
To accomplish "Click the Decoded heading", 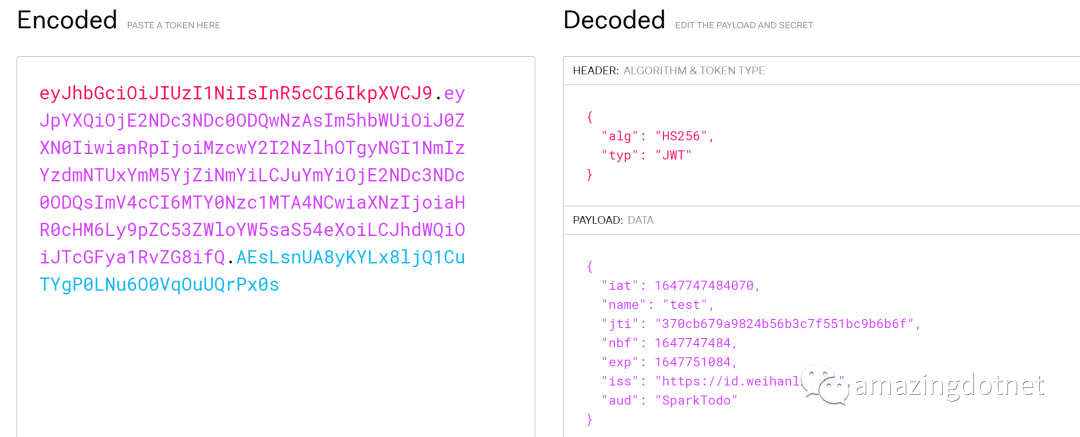I will tap(614, 20).
